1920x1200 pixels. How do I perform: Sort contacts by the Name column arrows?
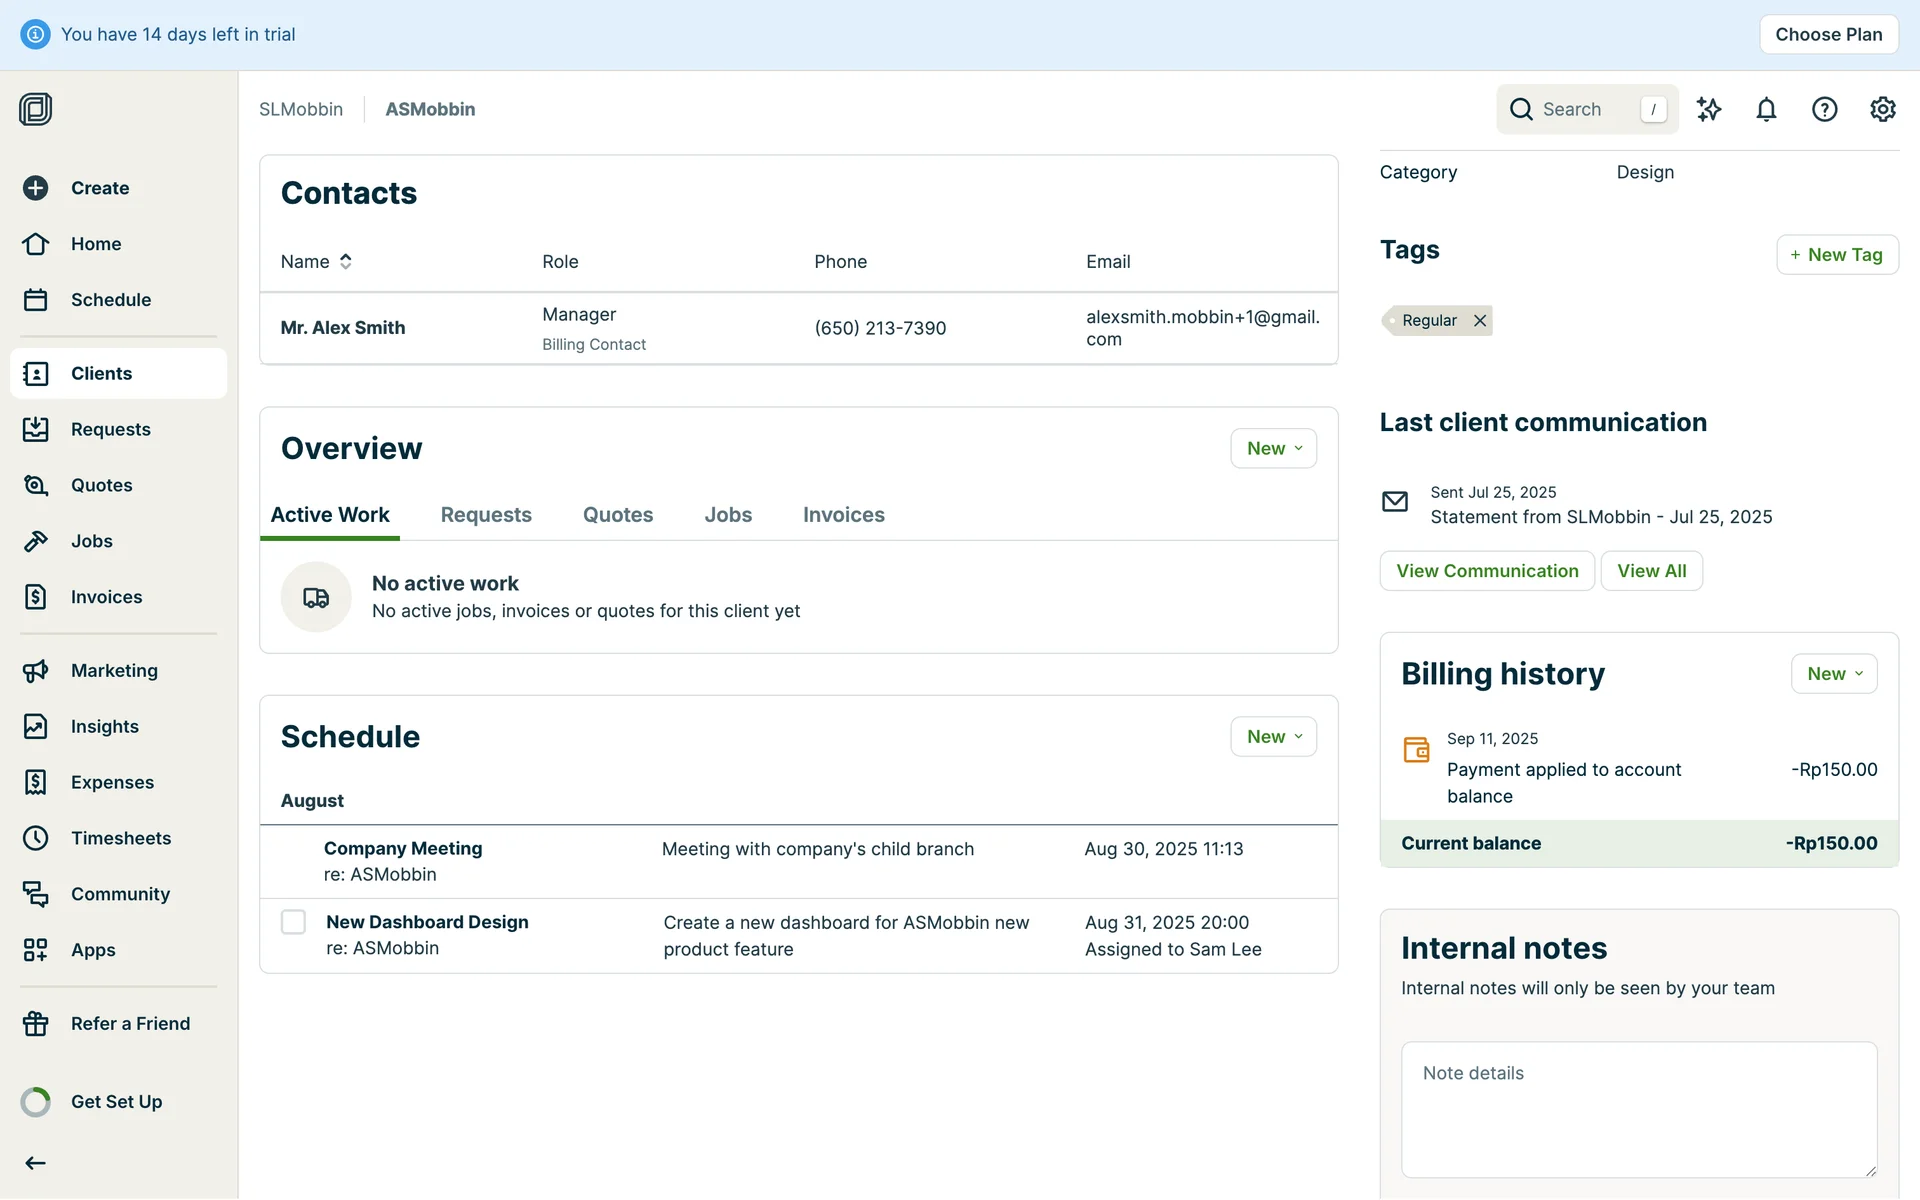[x=346, y=261]
